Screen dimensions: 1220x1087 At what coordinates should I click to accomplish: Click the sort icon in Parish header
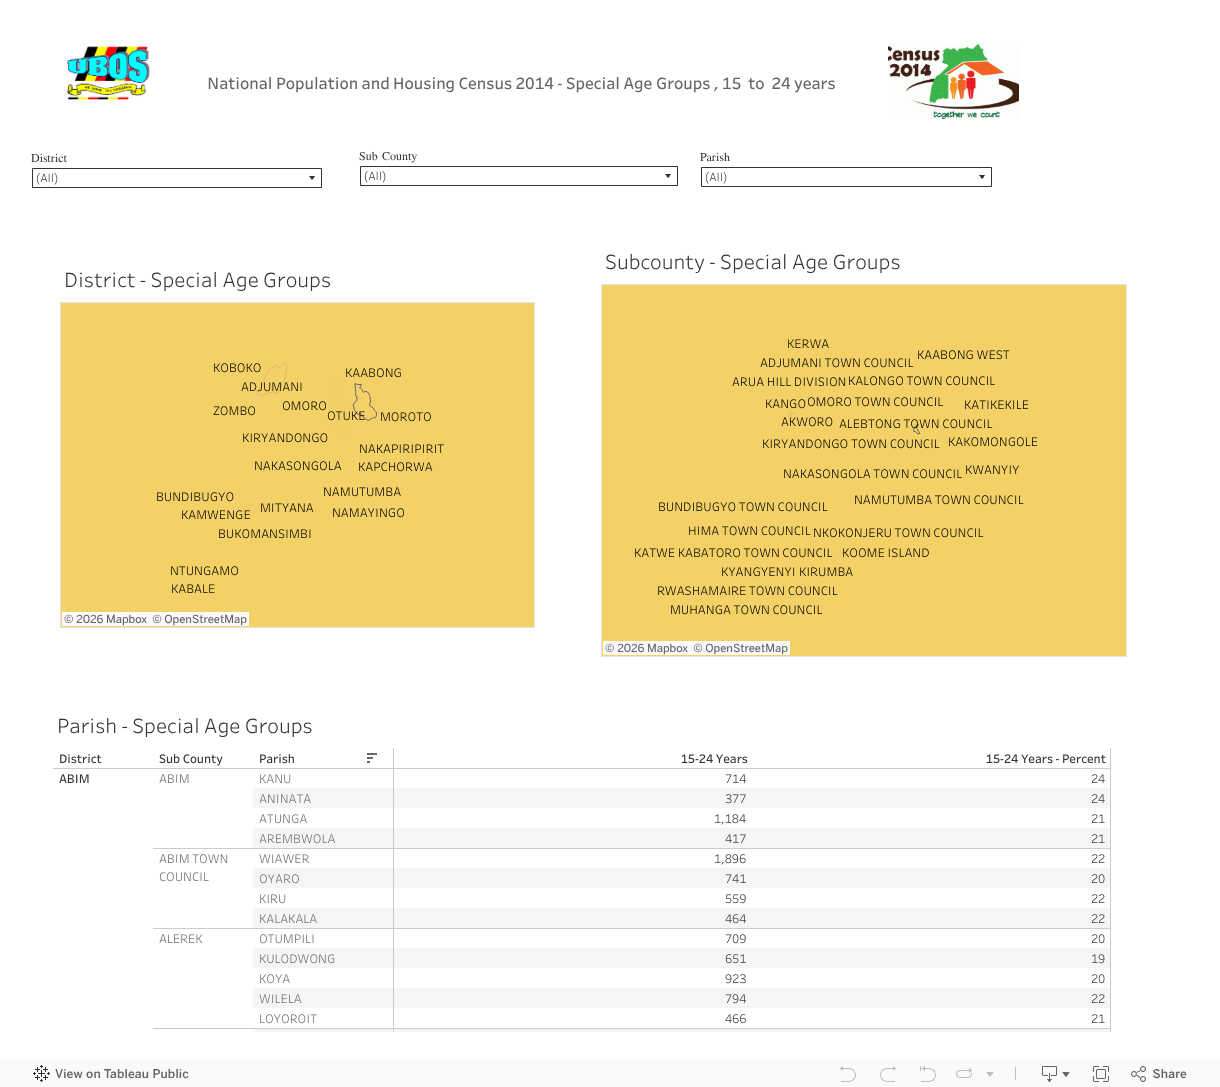(372, 758)
